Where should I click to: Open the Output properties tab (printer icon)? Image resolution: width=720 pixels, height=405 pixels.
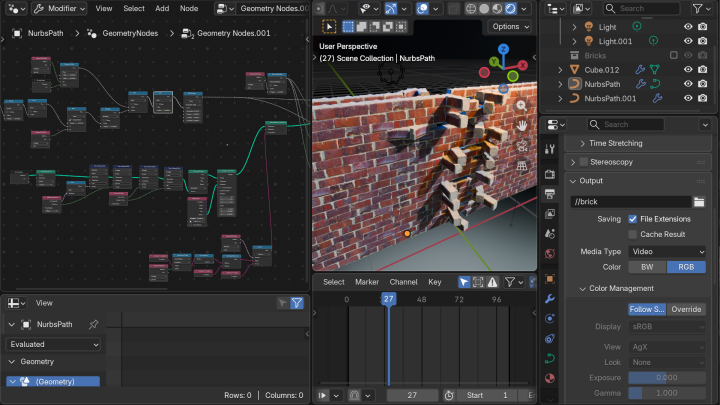tap(549, 194)
